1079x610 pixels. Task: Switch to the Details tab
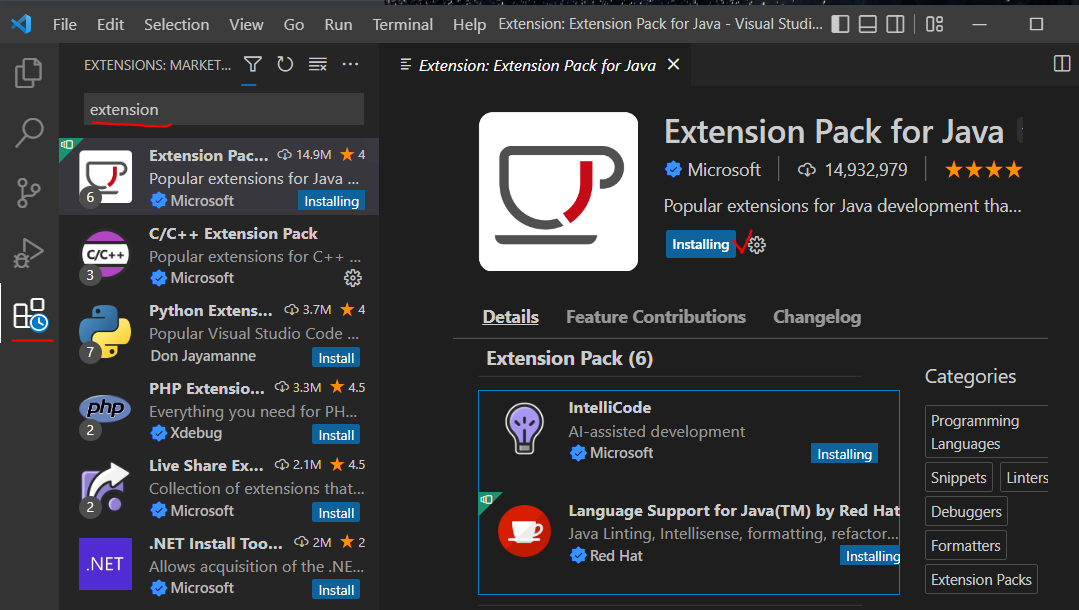point(511,317)
